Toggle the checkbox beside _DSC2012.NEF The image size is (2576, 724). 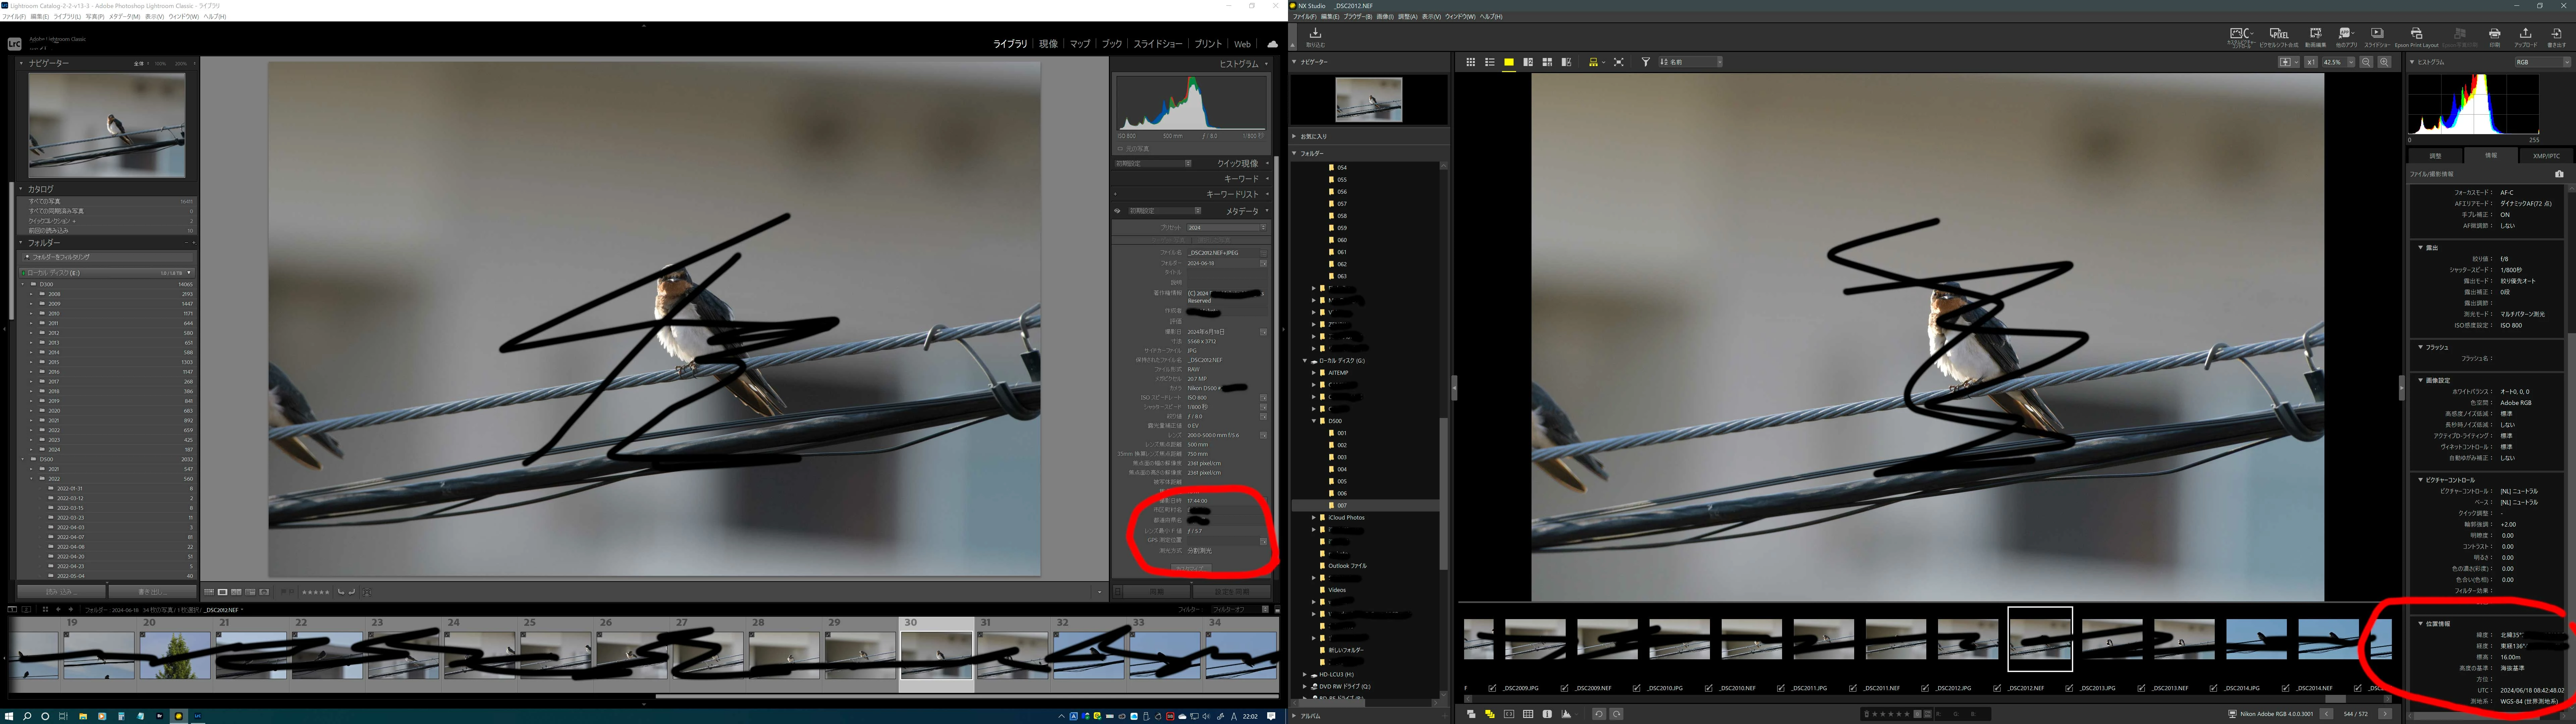click(1997, 688)
